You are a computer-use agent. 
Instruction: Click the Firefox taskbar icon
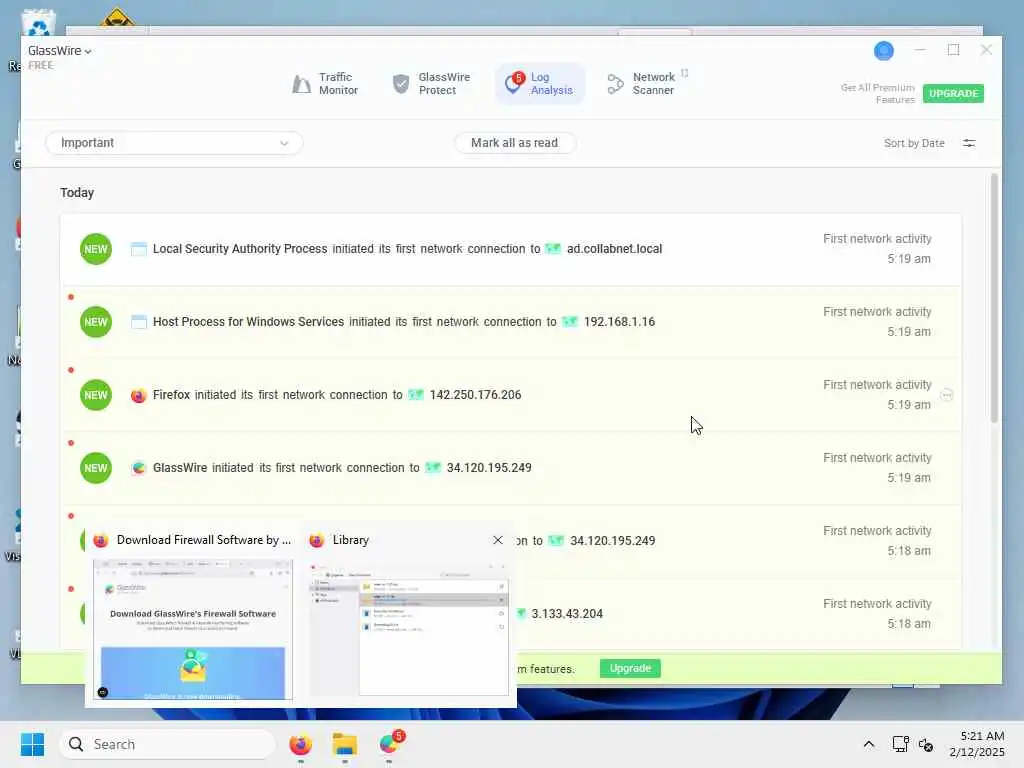pos(300,744)
